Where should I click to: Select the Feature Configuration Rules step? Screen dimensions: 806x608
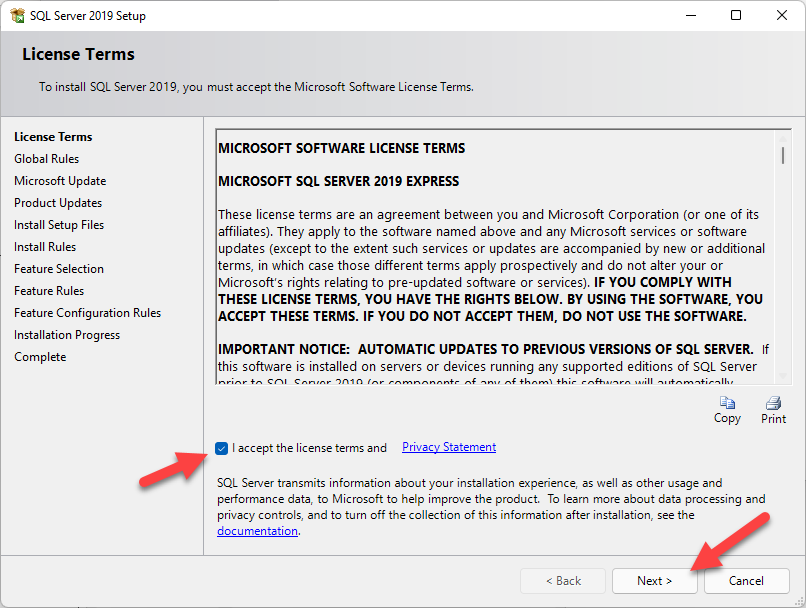(87, 313)
